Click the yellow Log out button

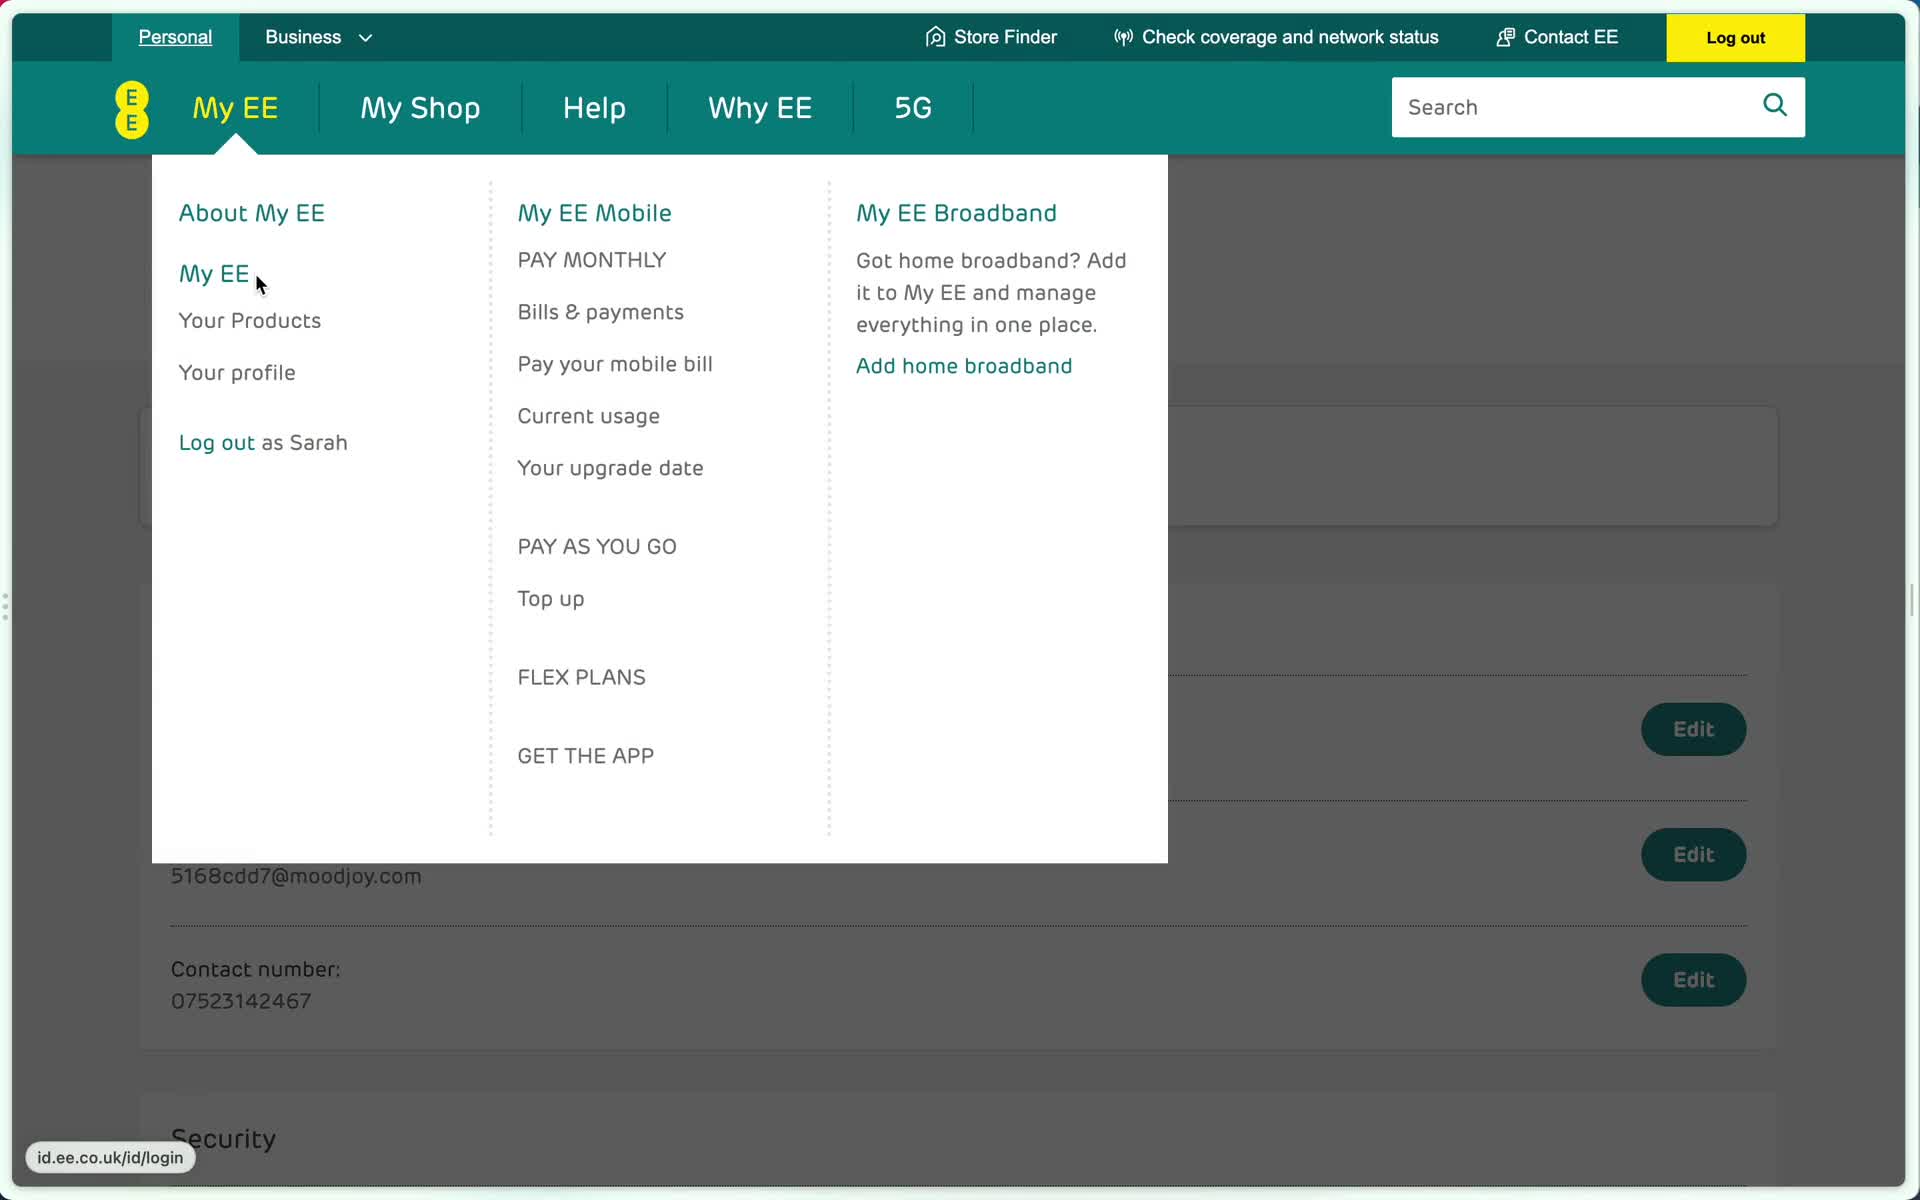[x=1735, y=38]
